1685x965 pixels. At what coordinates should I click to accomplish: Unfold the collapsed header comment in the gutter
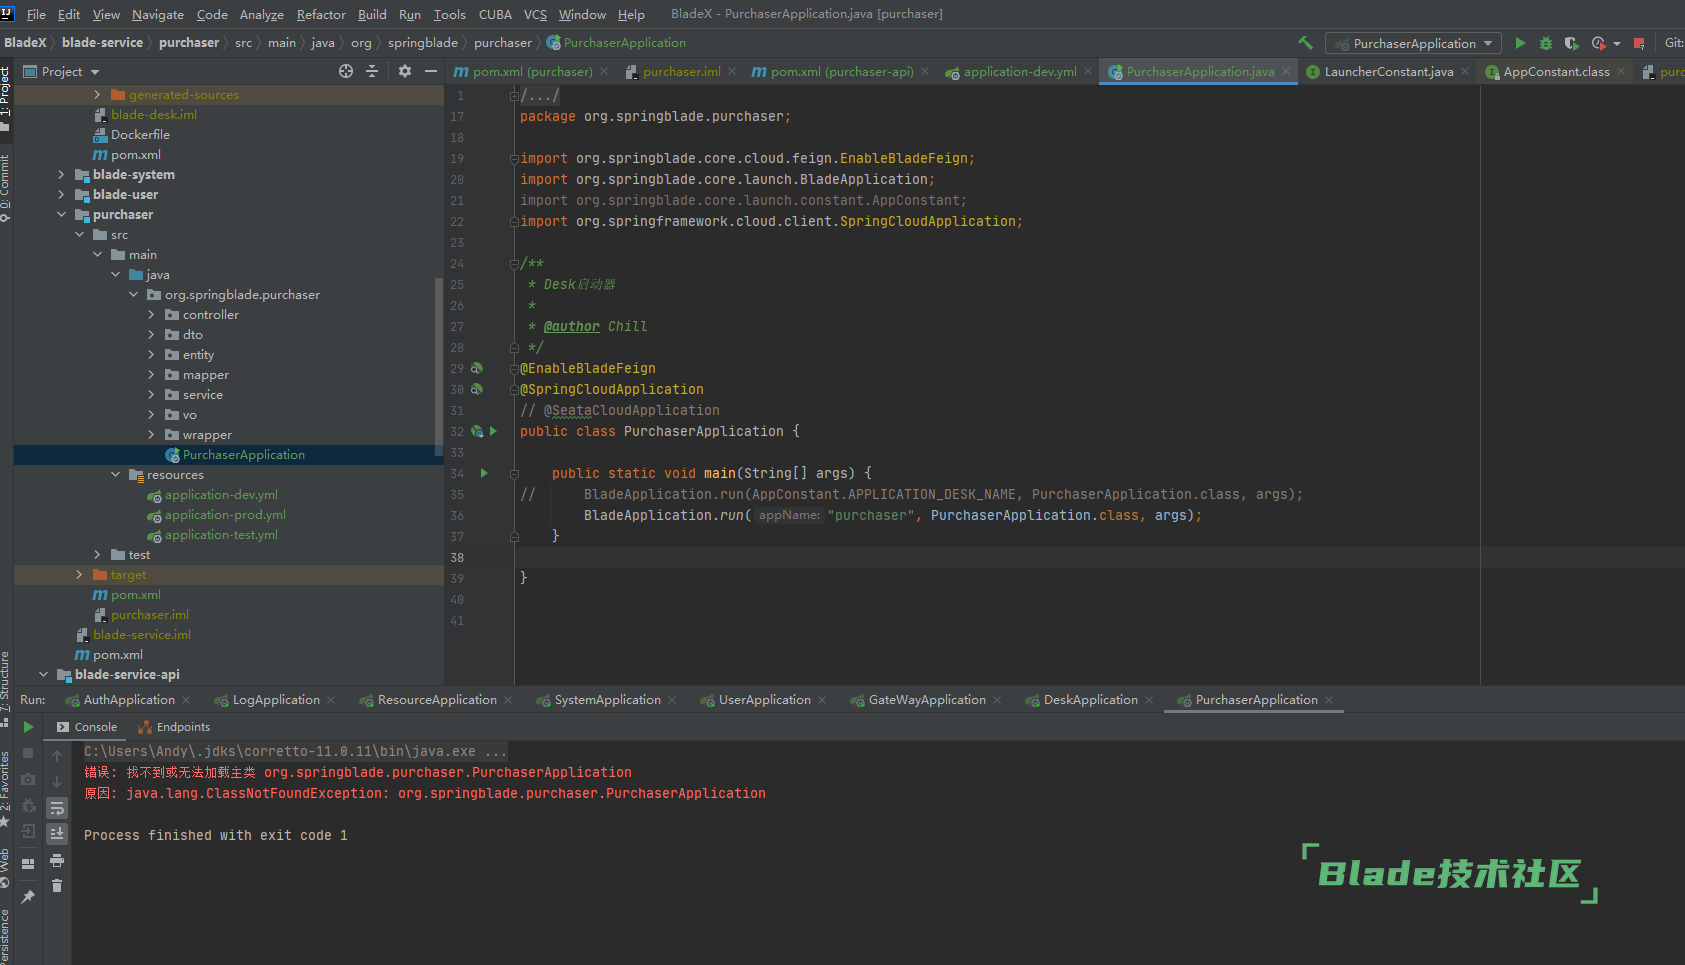(514, 96)
